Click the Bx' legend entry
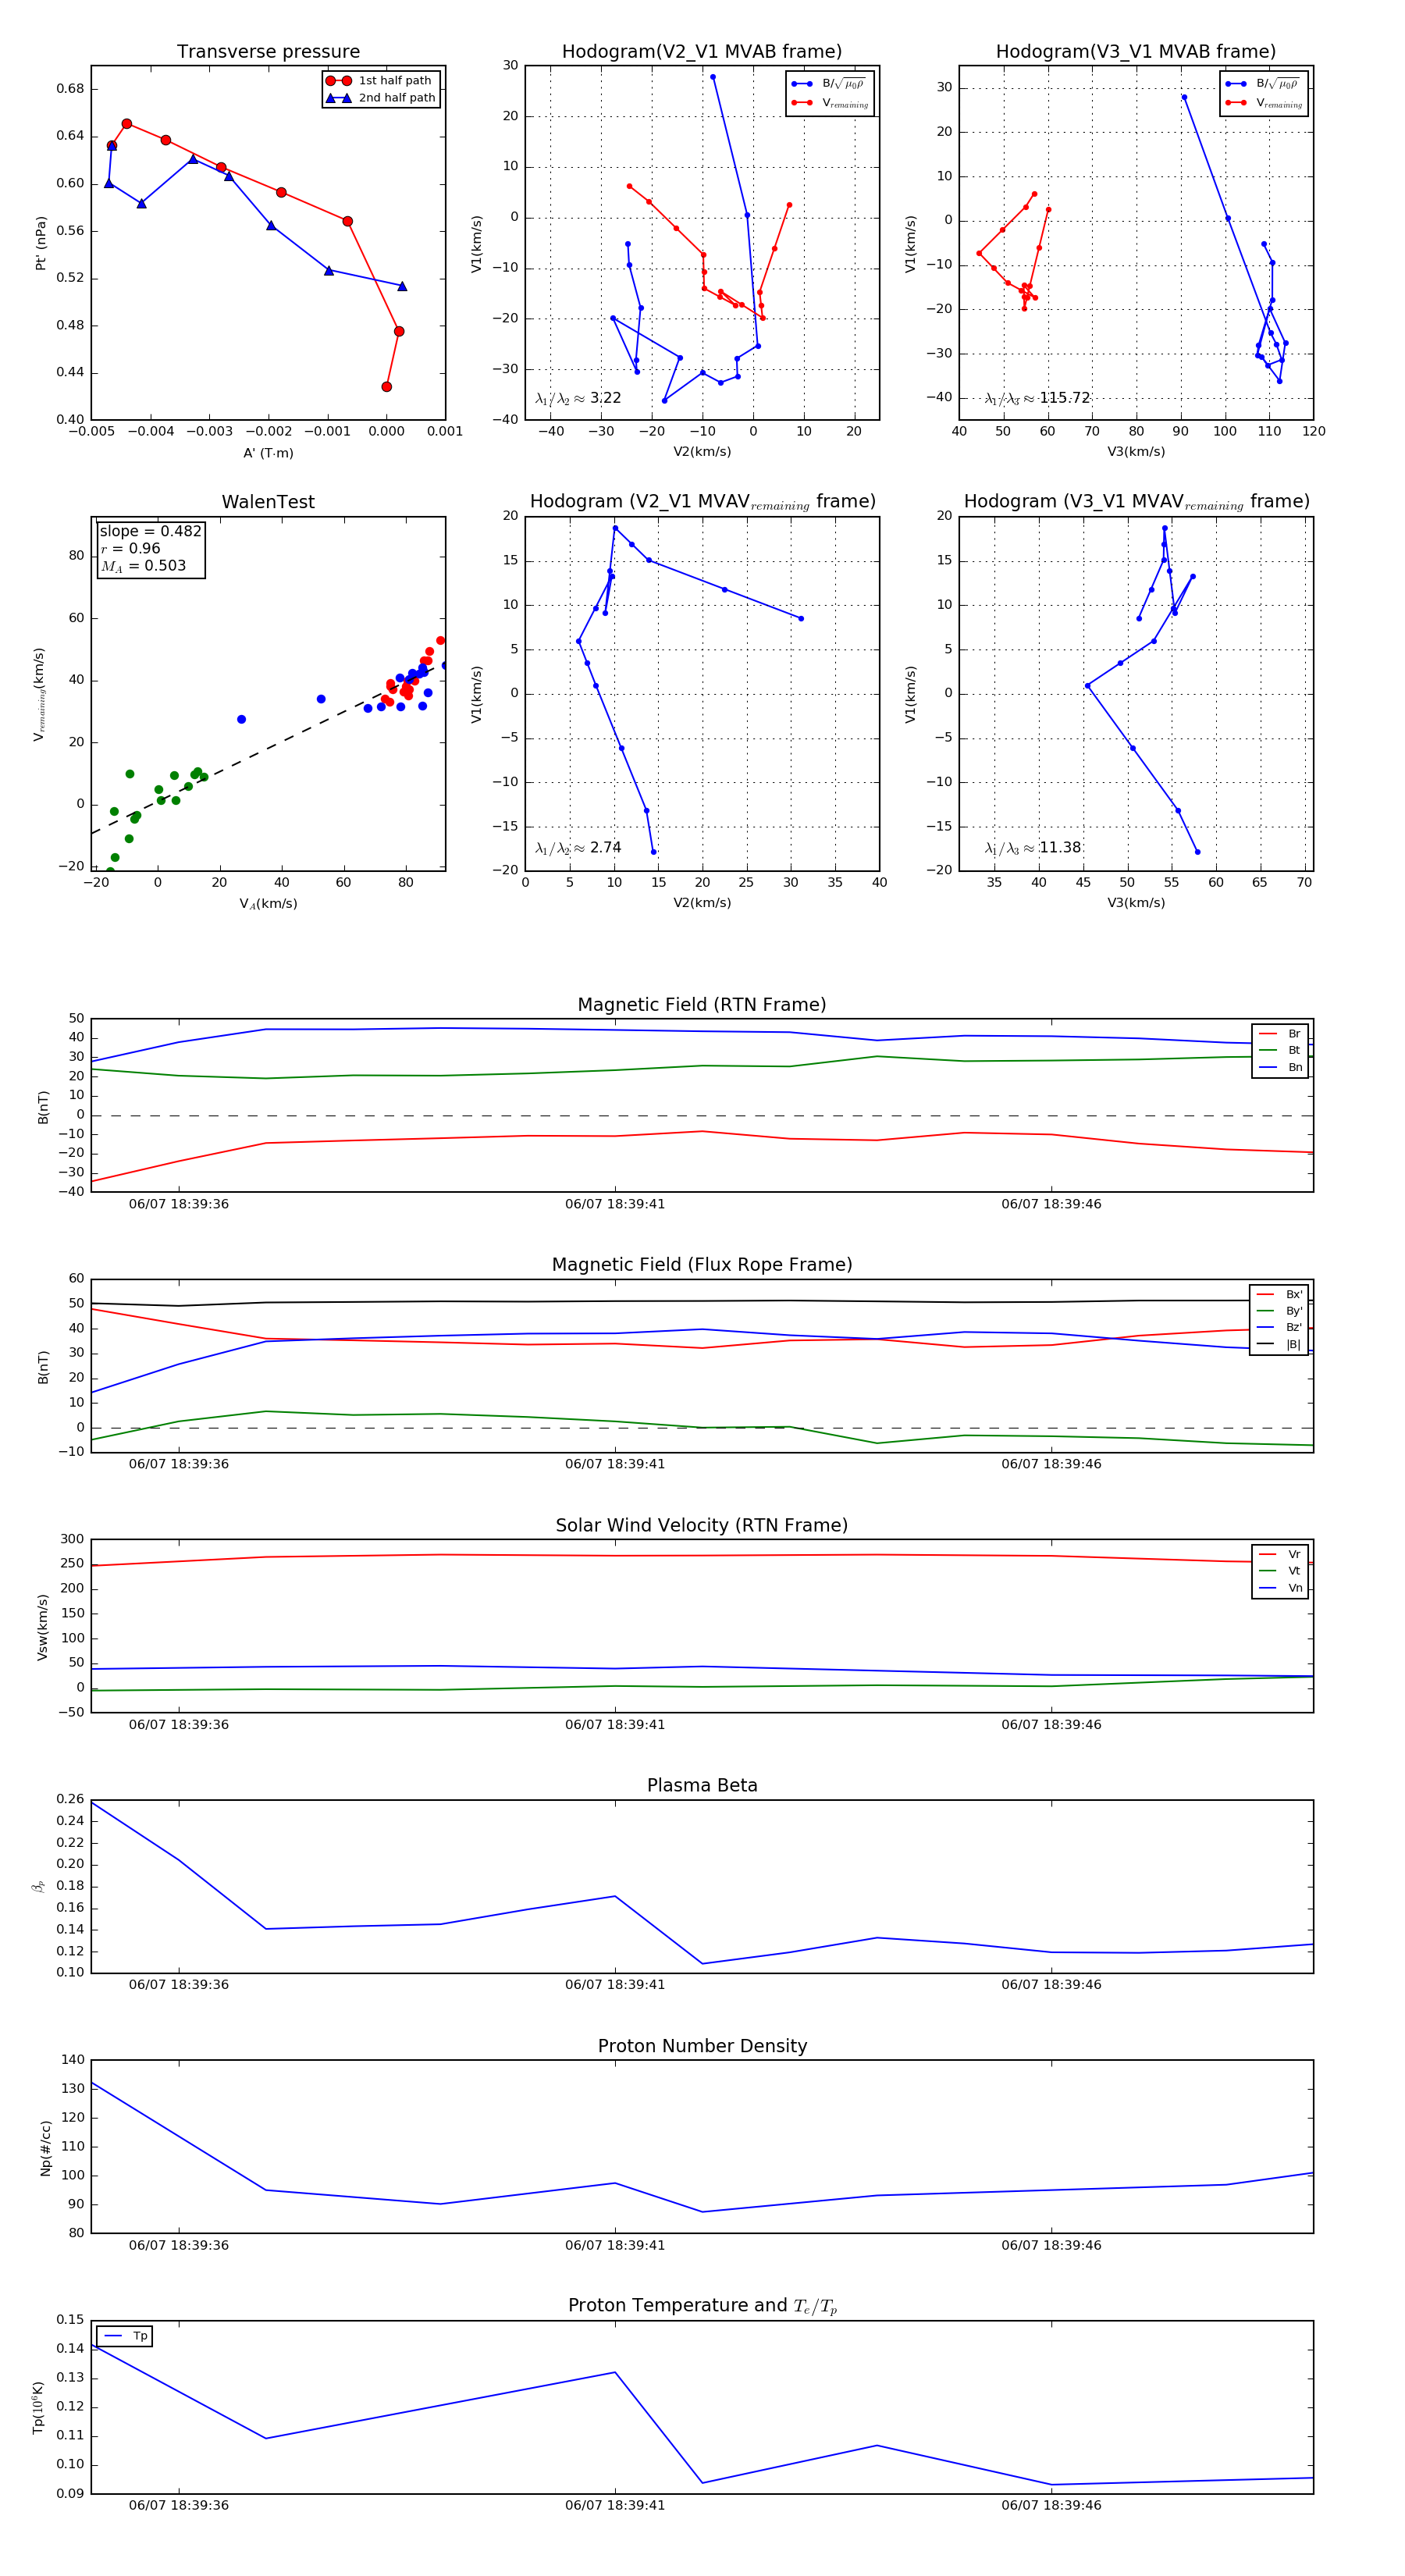 (1280, 1294)
